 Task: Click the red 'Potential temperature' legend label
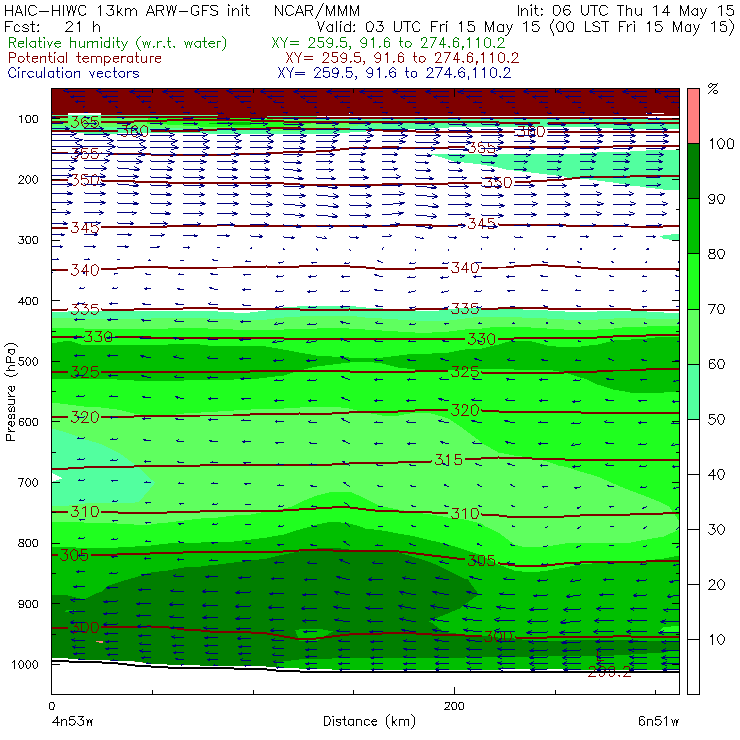[85, 58]
